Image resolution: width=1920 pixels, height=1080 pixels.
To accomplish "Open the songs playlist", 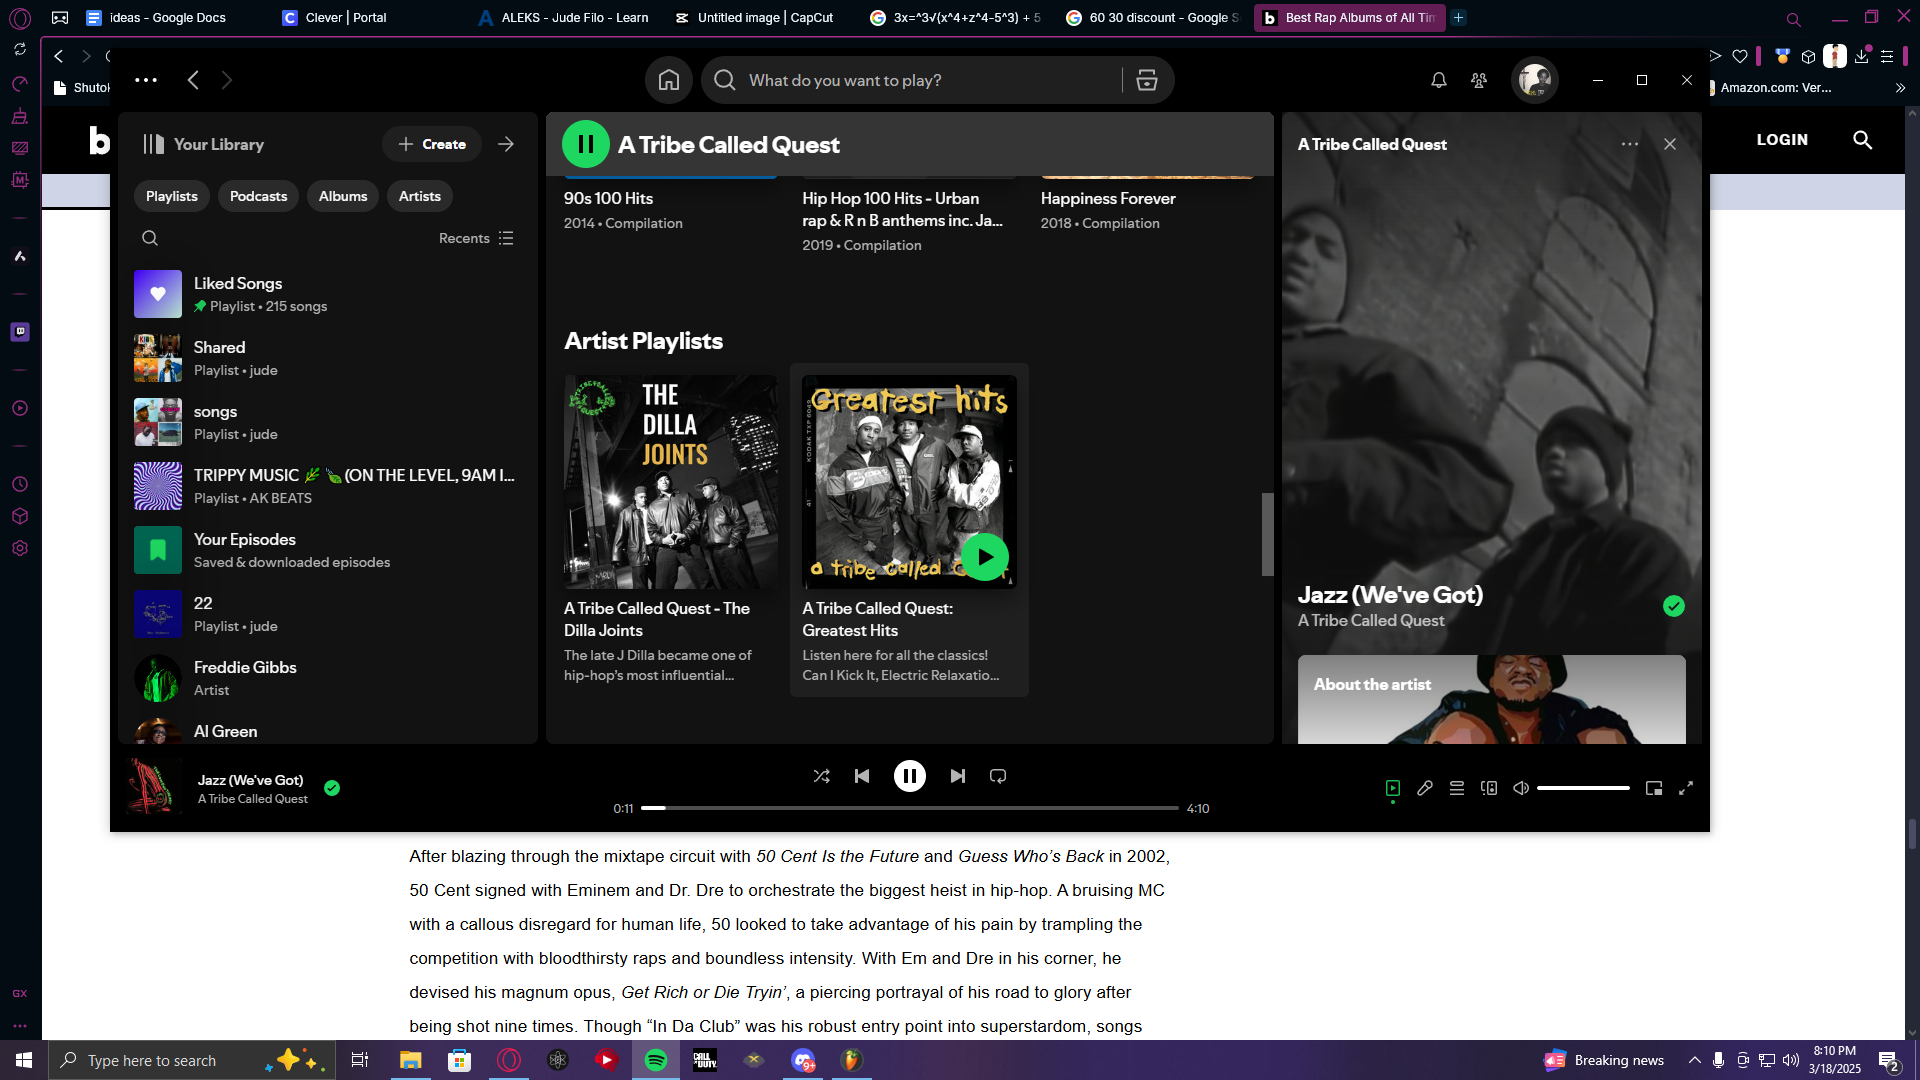I will (x=328, y=422).
